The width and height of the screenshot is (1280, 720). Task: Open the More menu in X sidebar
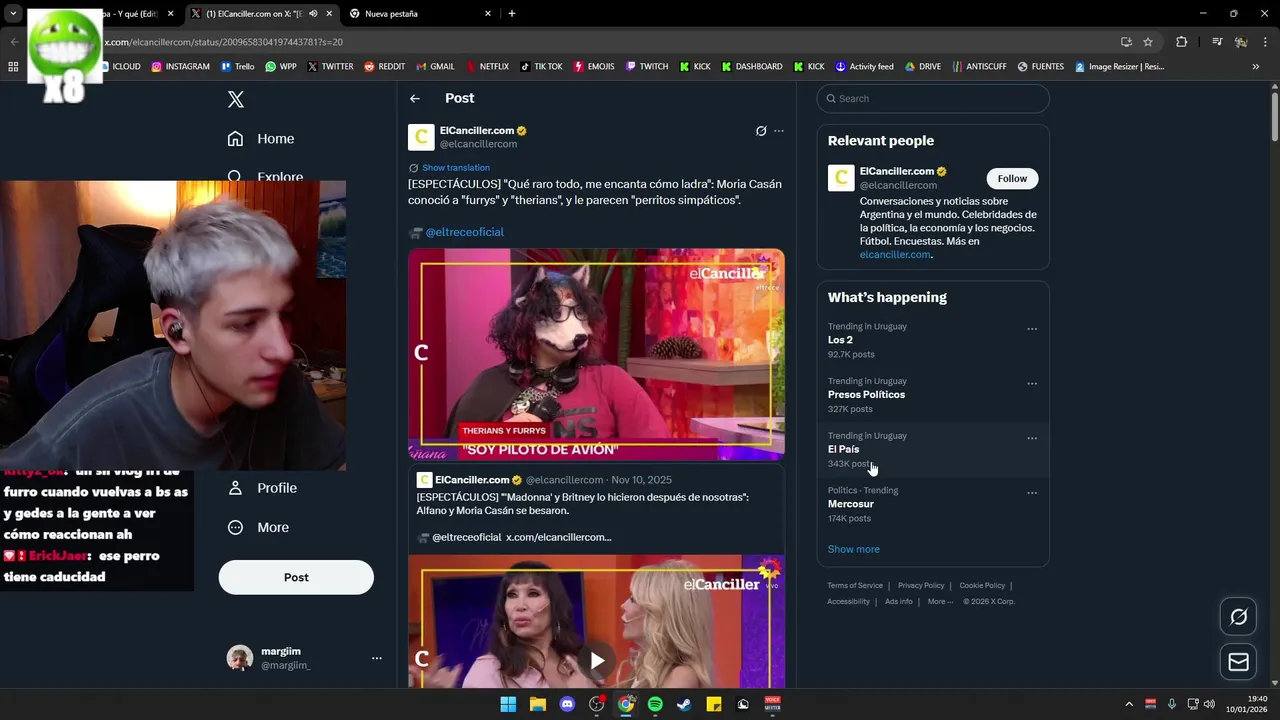(258, 527)
